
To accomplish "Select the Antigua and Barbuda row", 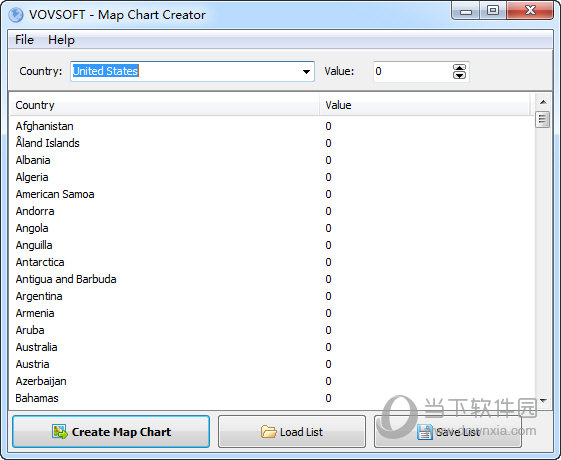I will pos(272,279).
